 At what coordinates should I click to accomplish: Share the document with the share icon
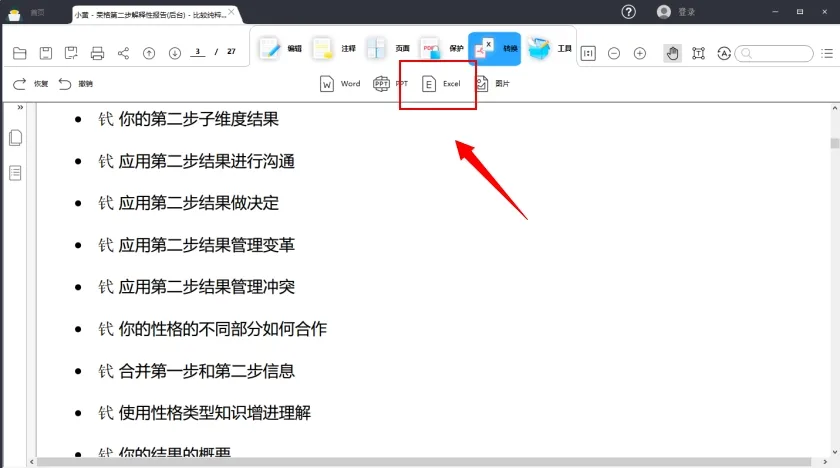[x=123, y=53]
